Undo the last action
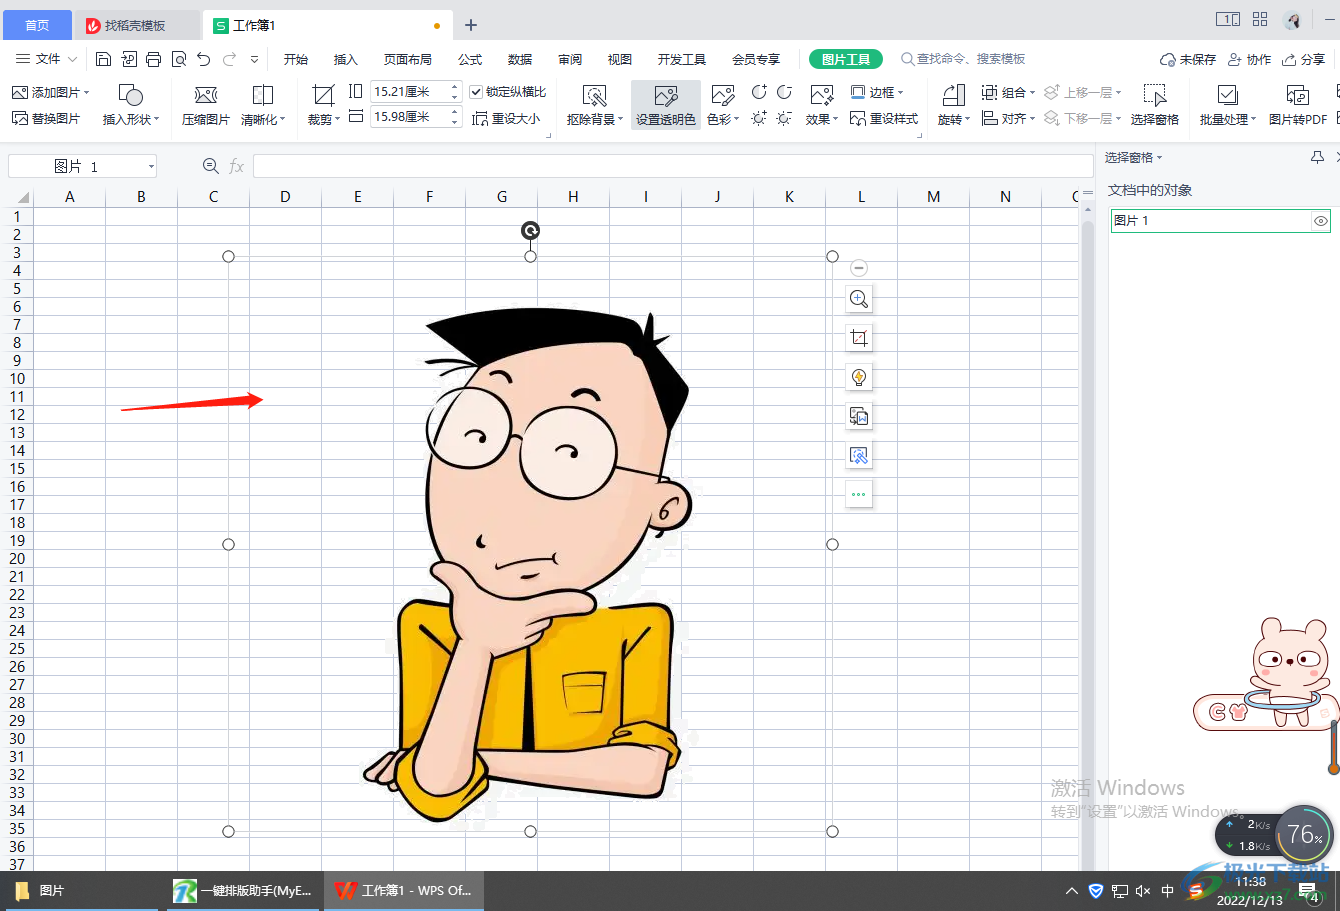1340x911 pixels. click(x=204, y=59)
